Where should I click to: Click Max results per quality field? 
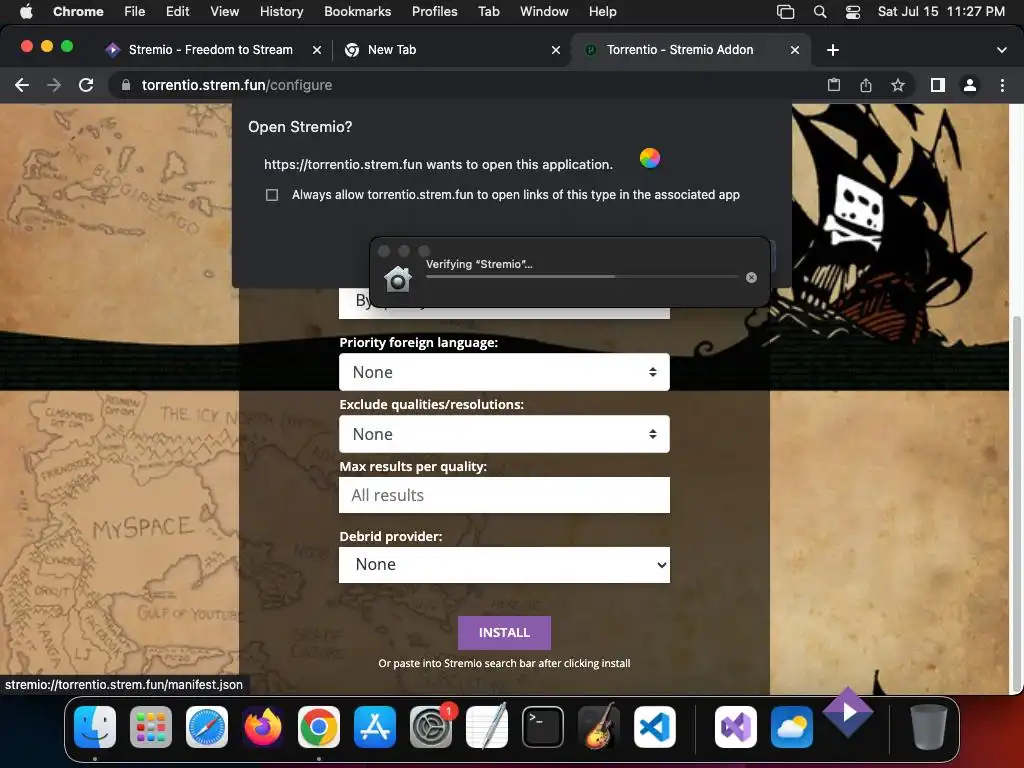[504, 495]
